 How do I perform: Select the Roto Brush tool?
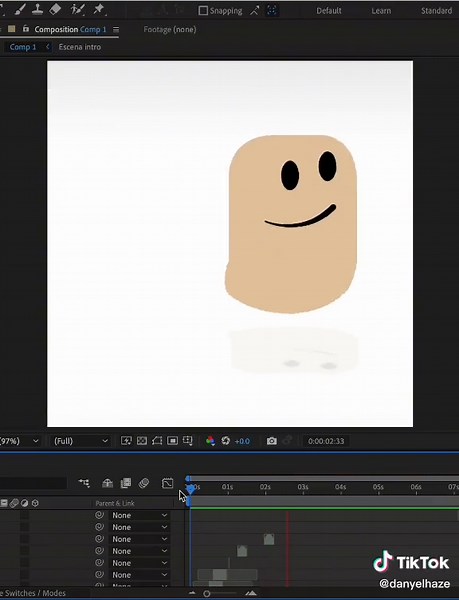pyautogui.click(x=78, y=9)
